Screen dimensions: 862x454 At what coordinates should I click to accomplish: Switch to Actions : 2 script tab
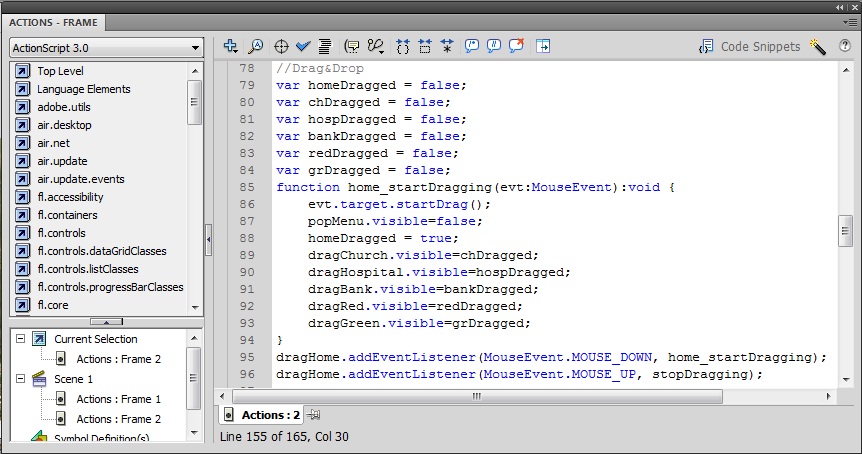262,415
